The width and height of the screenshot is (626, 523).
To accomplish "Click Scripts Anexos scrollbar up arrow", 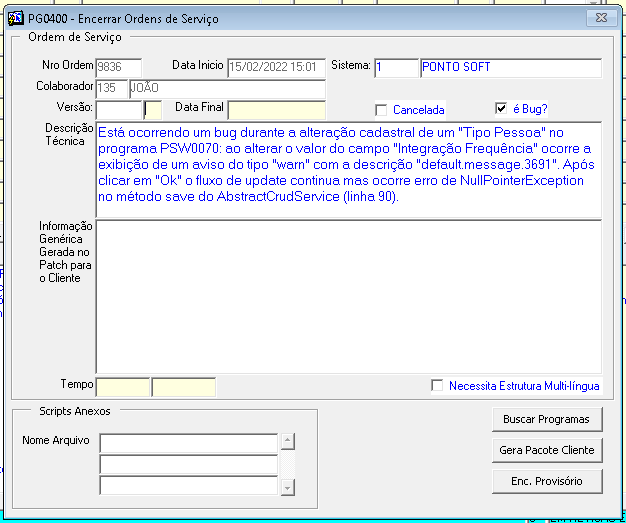I will (x=288, y=441).
